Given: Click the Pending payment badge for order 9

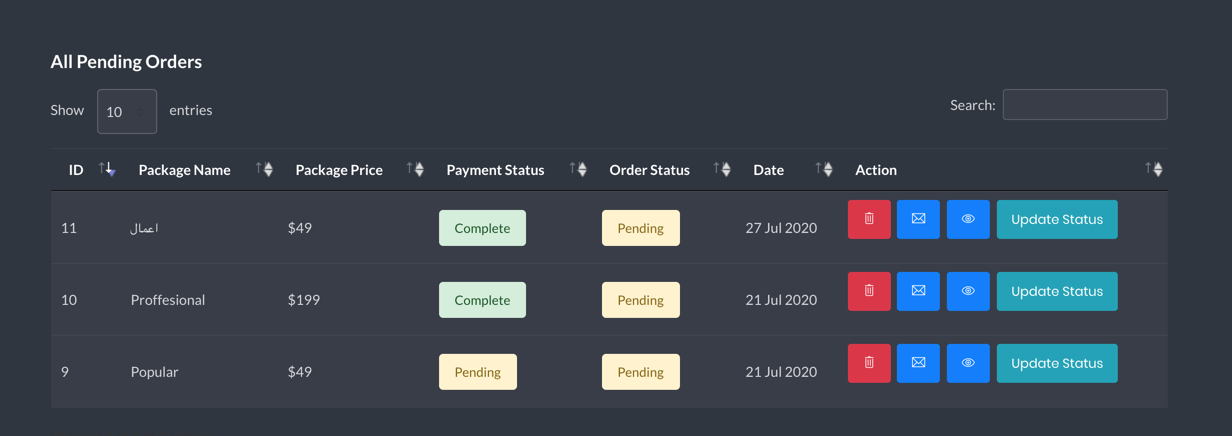Looking at the screenshot, I should coord(478,372).
